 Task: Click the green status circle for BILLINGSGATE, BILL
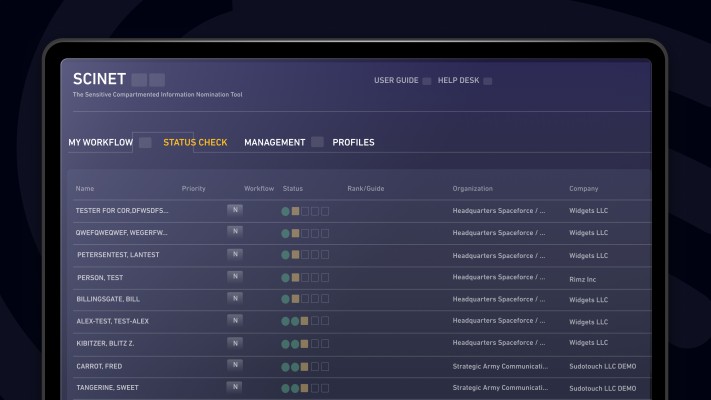285,299
